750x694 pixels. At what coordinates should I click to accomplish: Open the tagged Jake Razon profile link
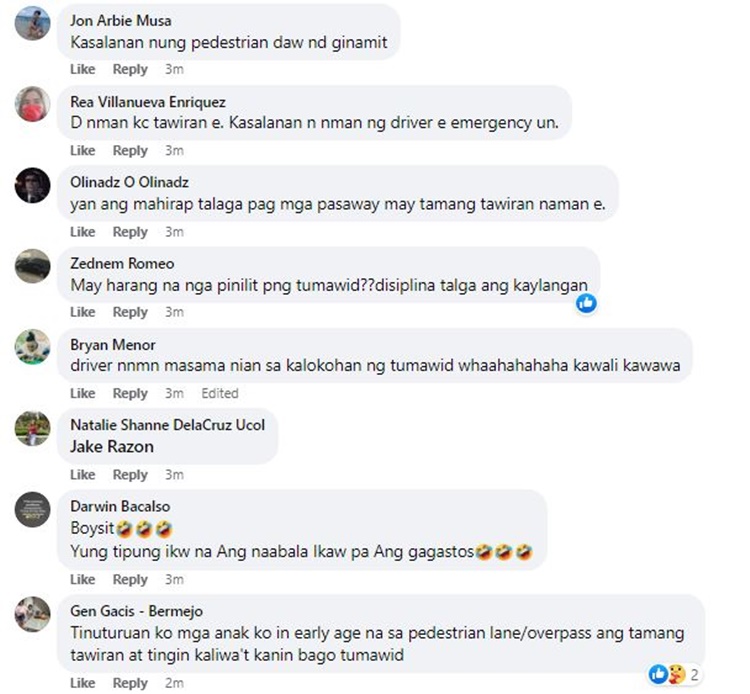pos(112,447)
